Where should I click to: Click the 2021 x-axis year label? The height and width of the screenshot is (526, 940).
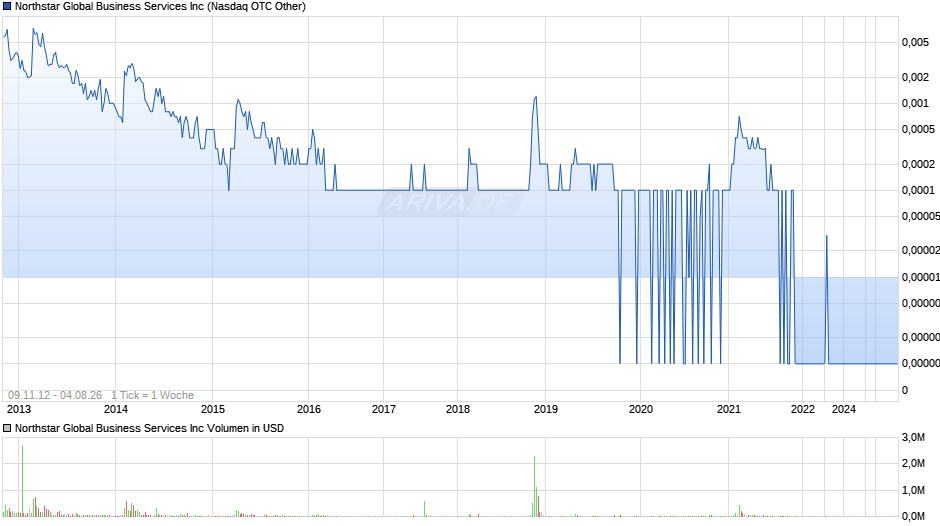pos(729,409)
